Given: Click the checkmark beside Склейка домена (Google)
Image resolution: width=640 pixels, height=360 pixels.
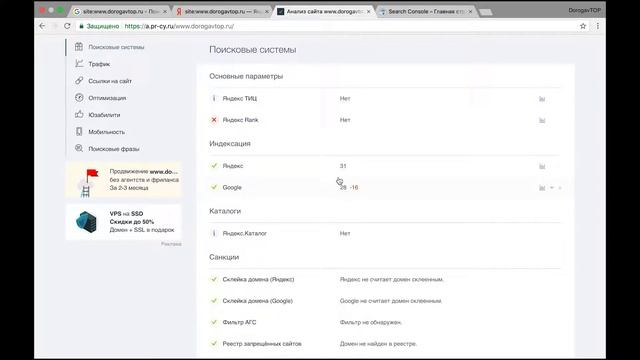Looking at the screenshot, I should (x=214, y=301).
